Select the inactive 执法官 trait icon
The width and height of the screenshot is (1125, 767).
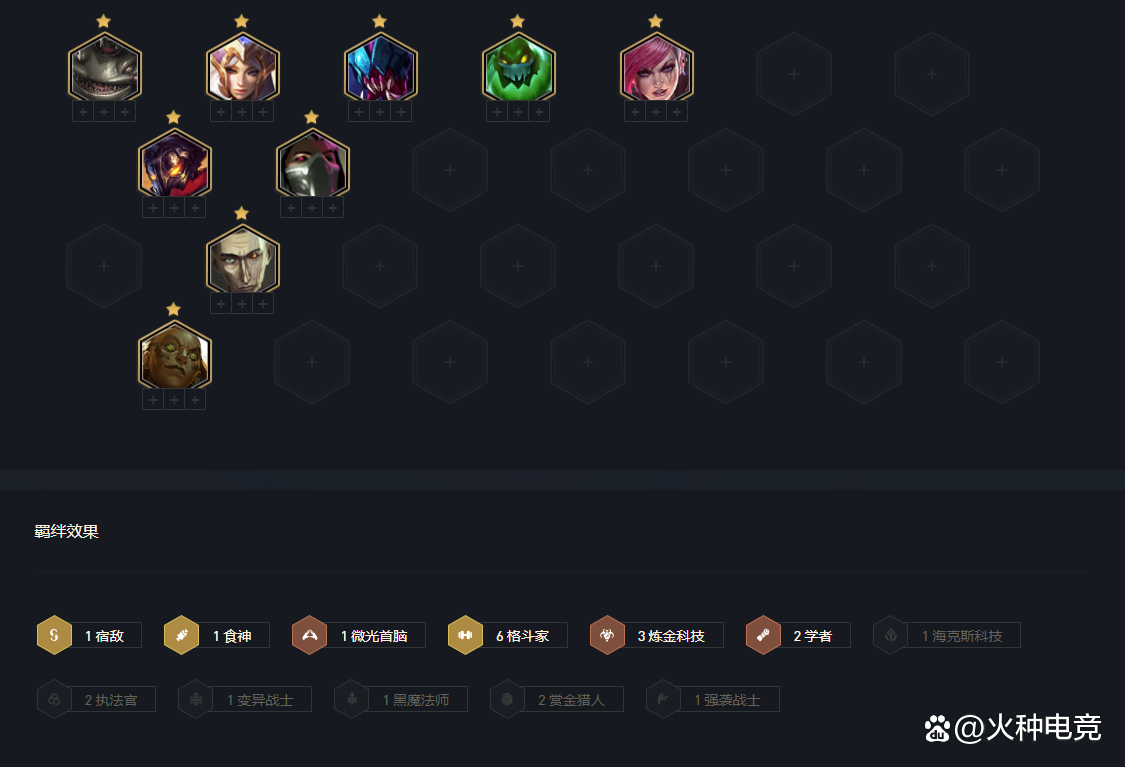[x=55, y=699]
